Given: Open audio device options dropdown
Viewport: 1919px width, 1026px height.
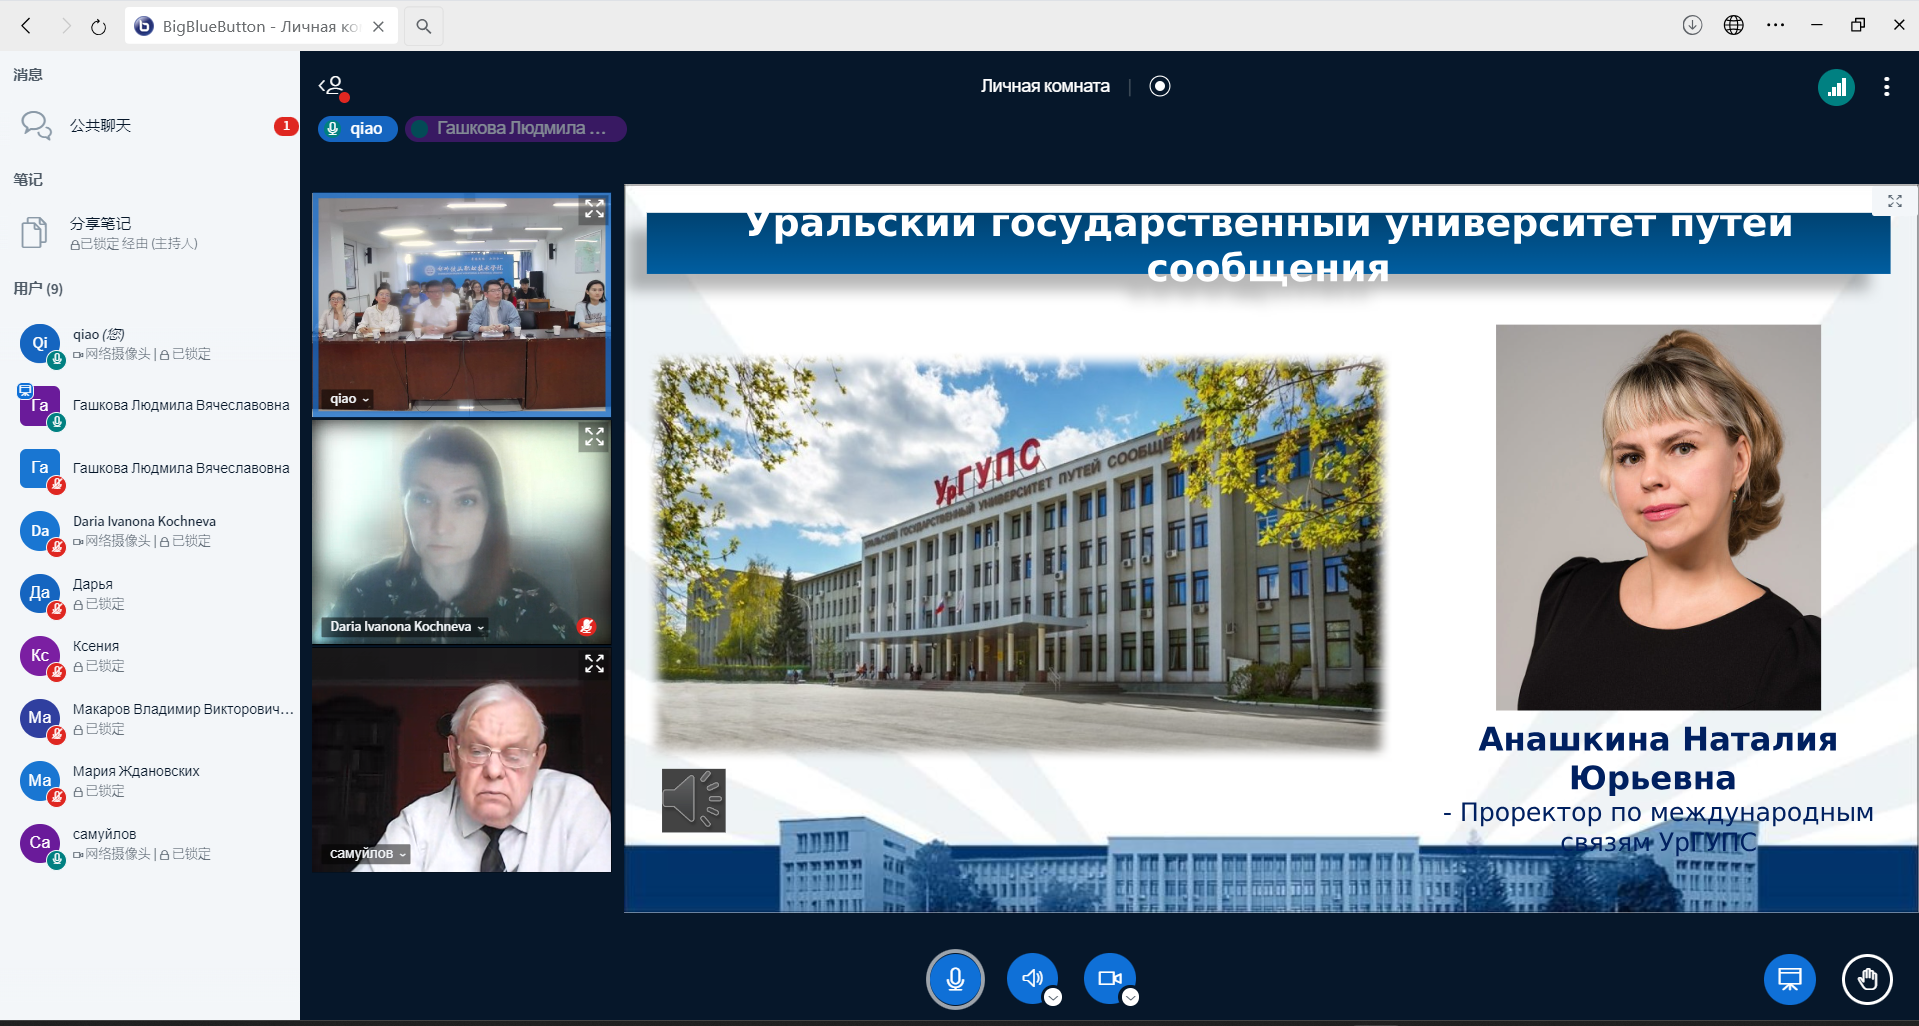Looking at the screenshot, I should tap(1053, 997).
